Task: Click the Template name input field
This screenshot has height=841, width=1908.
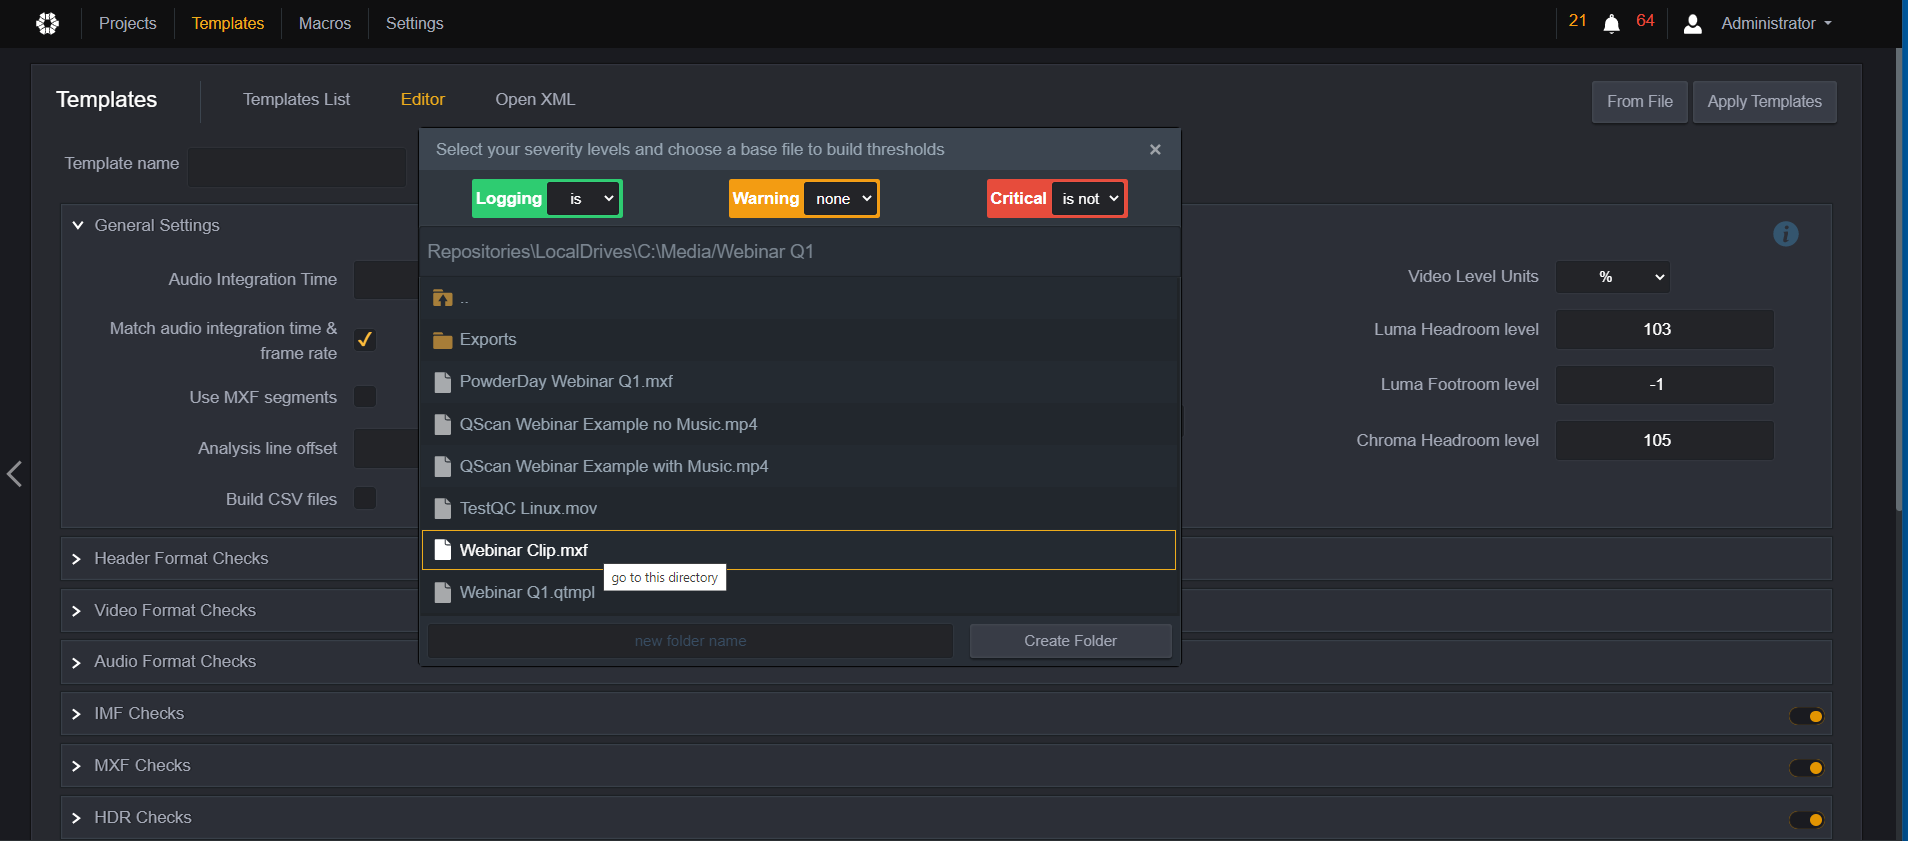Action: point(297,167)
